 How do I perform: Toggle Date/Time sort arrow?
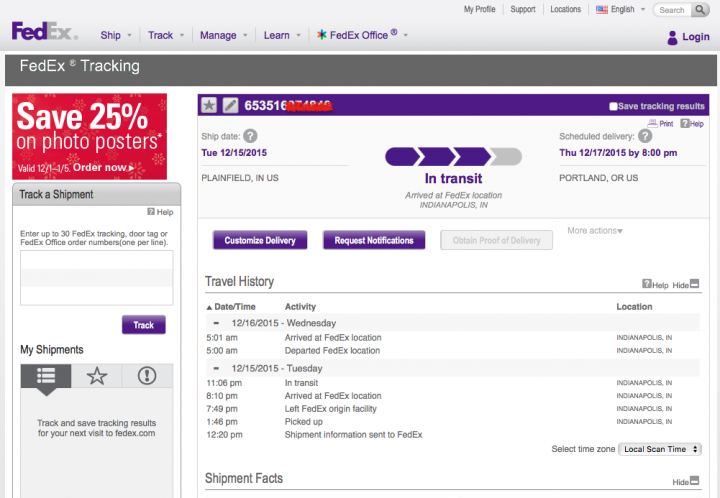[x=209, y=307]
